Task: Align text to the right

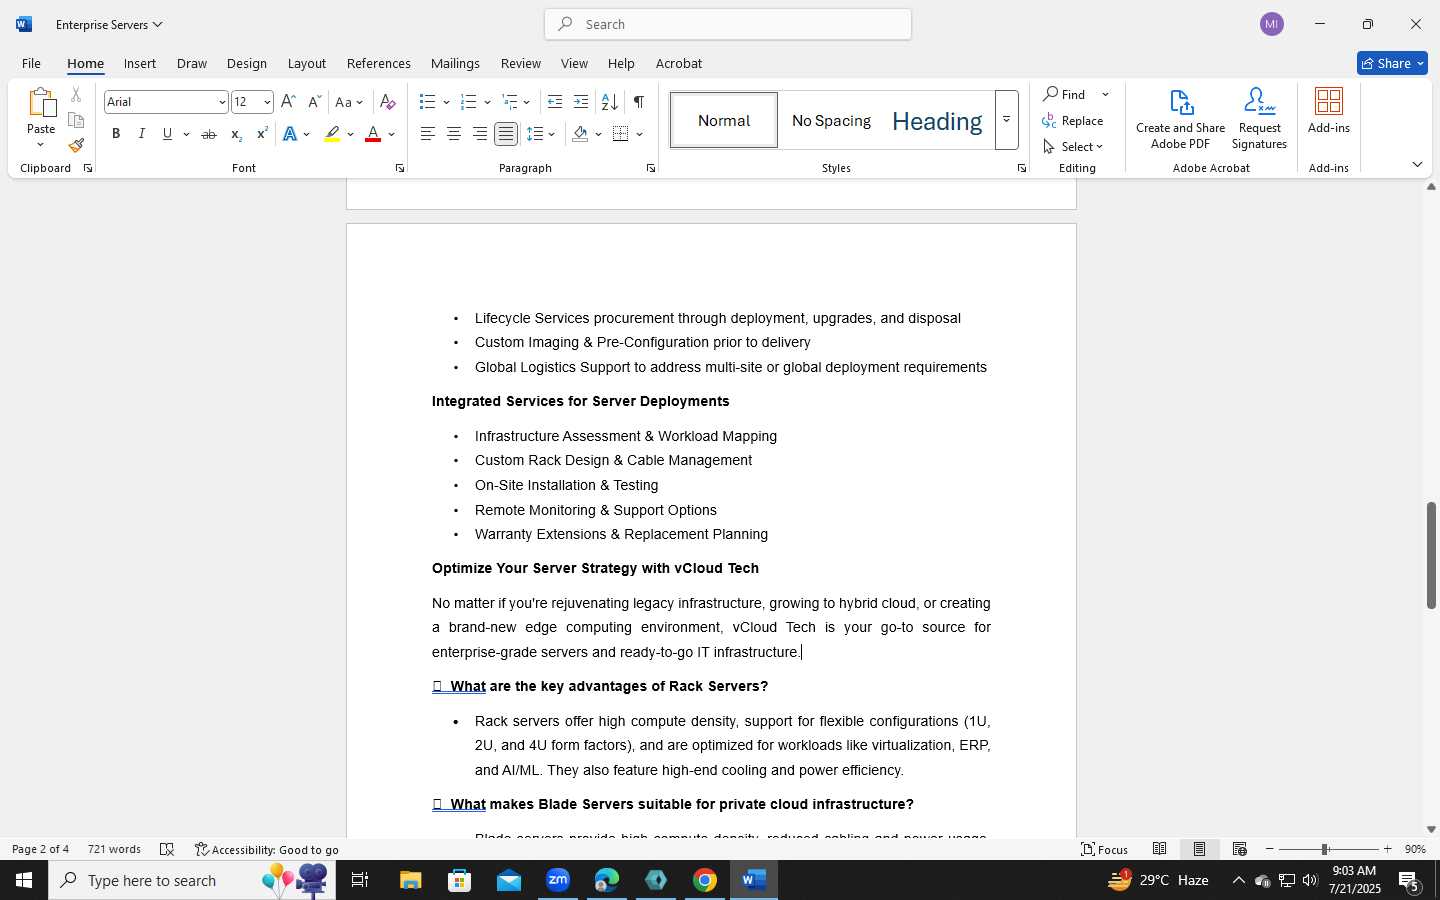Action: [480, 134]
